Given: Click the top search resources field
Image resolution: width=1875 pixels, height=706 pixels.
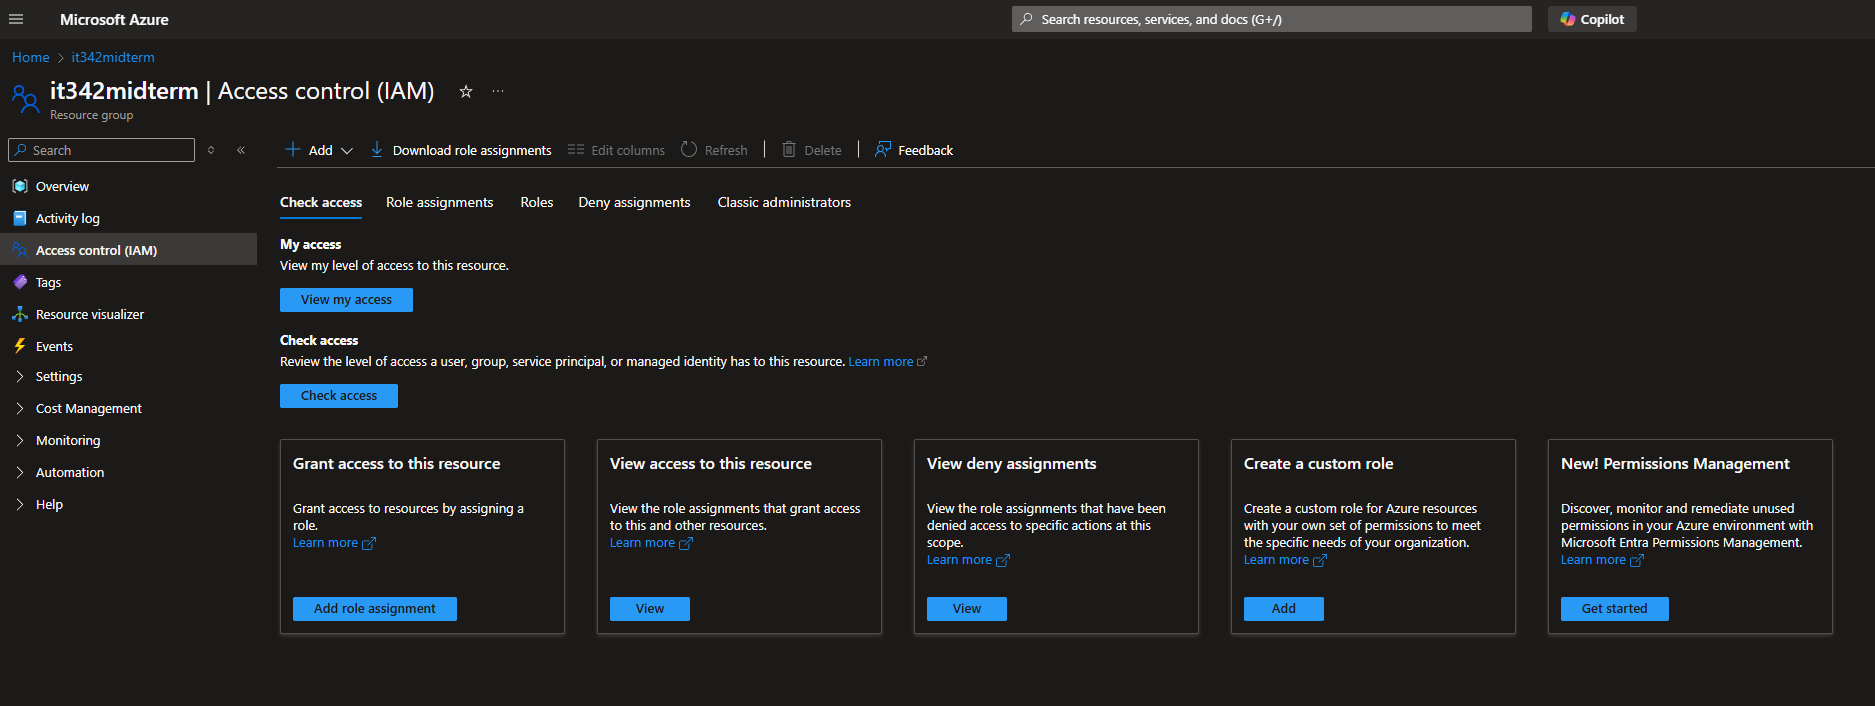Looking at the screenshot, I should click(x=1271, y=19).
